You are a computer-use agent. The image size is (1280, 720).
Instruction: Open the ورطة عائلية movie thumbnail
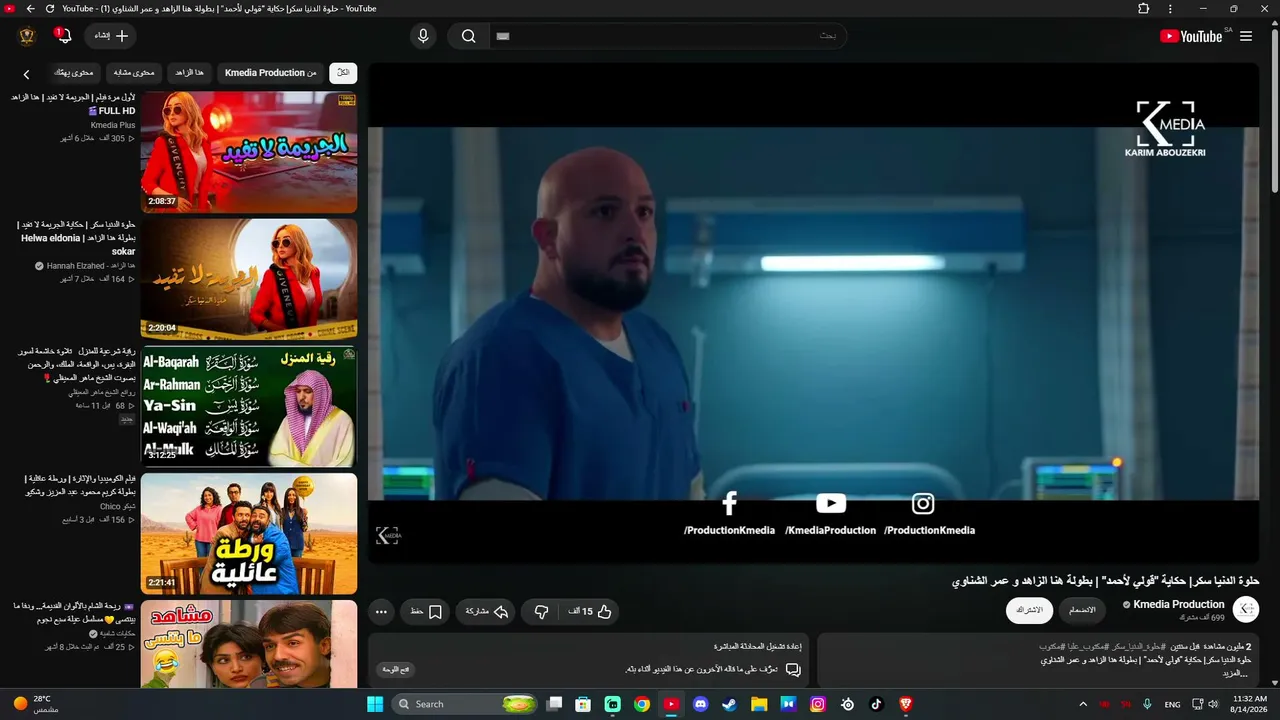249,533
